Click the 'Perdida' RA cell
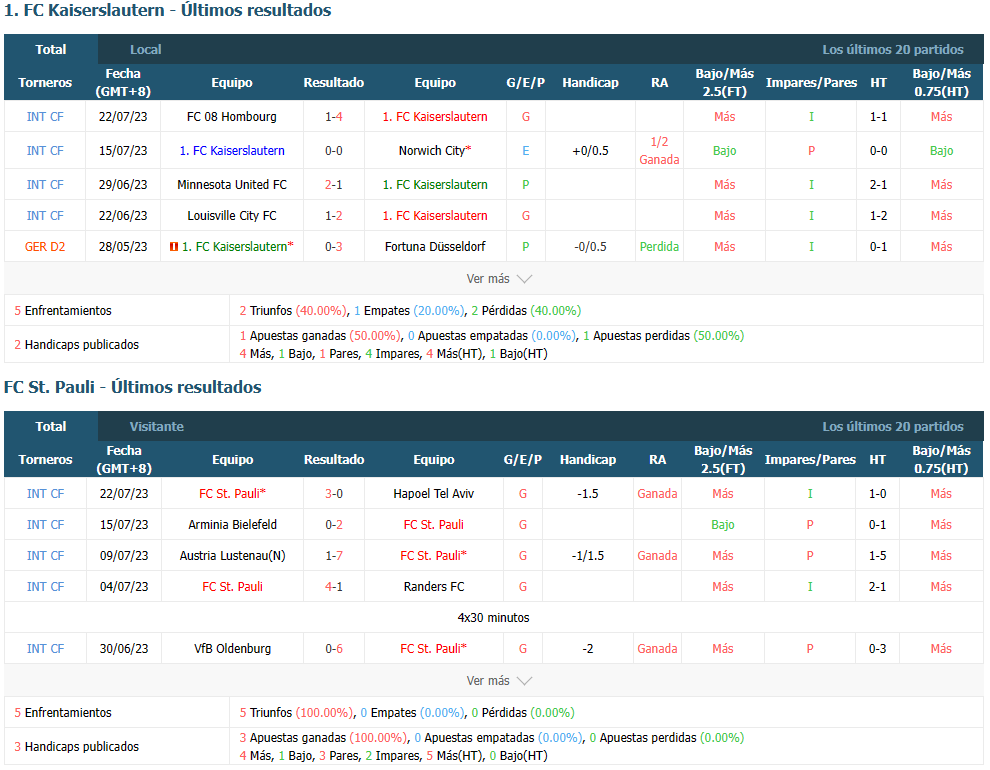 [x=659, y=247]
